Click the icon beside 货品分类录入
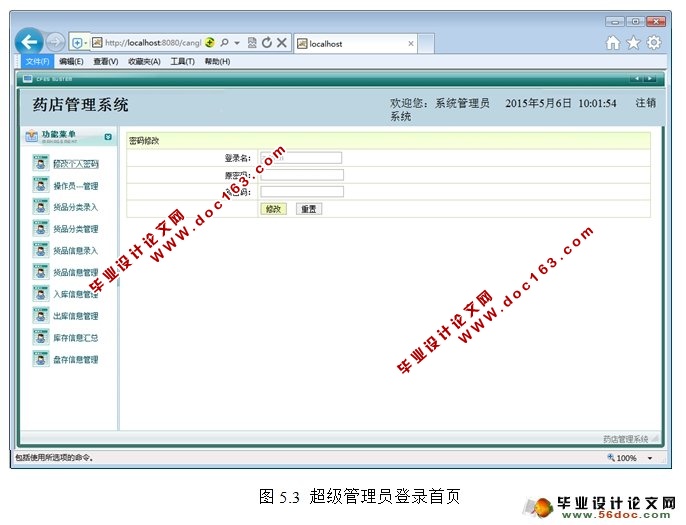This screenshot has height=525, width=686. pyautogui.click(x=41, y=206)
